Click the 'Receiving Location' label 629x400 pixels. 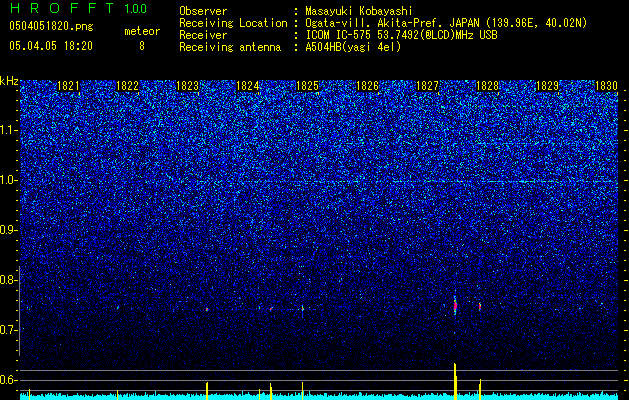(x=233, y=23)
